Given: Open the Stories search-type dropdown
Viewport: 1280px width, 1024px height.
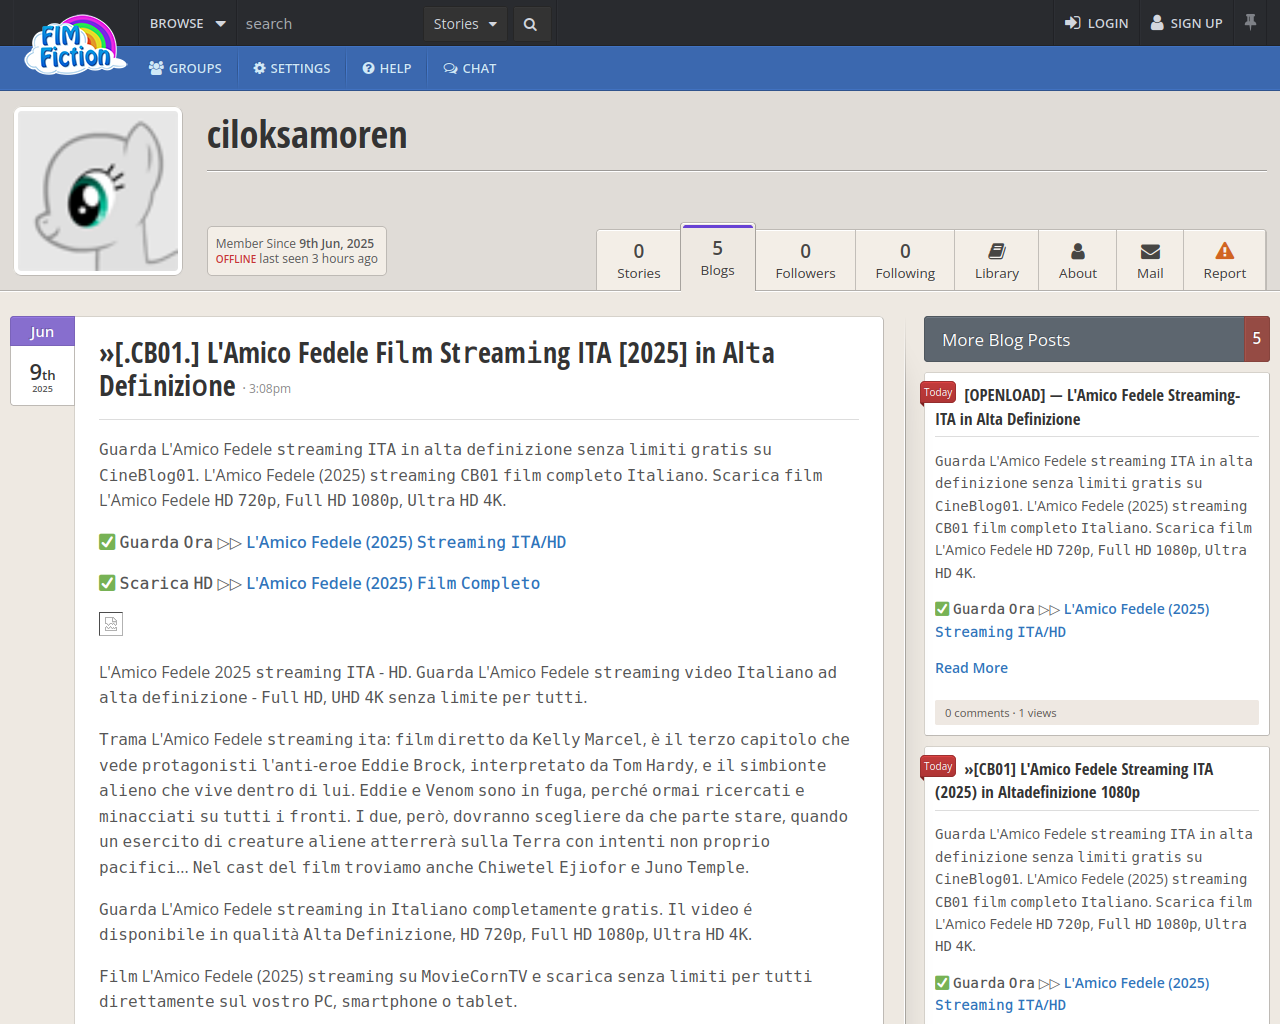Looking at the screenshot, I should (465, 24).
